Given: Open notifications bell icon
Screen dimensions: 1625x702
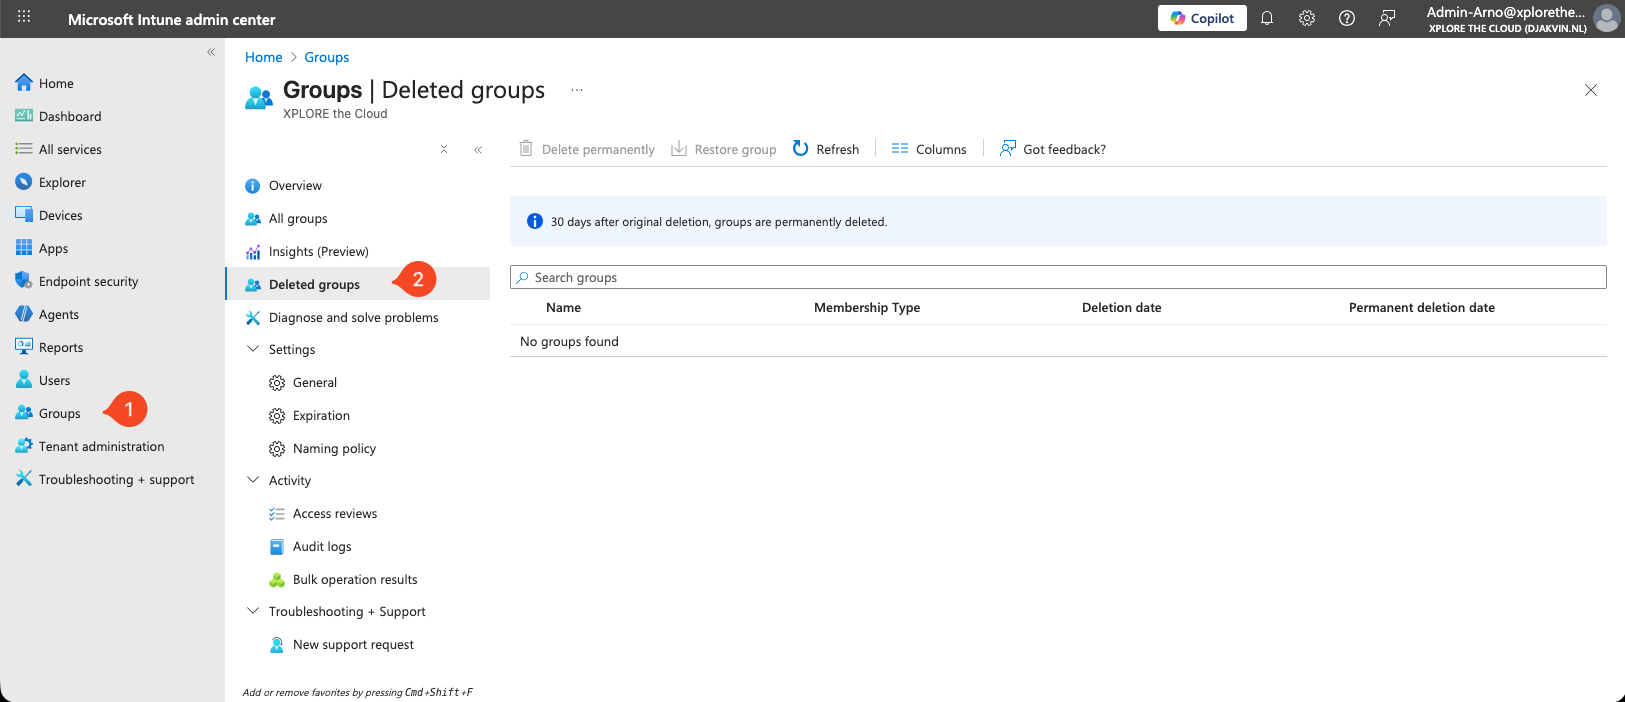Looking at the screenshot, I should (x=1267, y=18).
